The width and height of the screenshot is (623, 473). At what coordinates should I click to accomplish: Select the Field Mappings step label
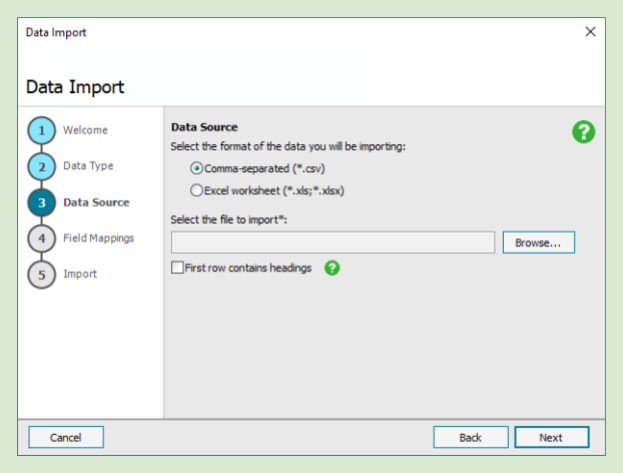pyautogui.click(x=98, y=238)
